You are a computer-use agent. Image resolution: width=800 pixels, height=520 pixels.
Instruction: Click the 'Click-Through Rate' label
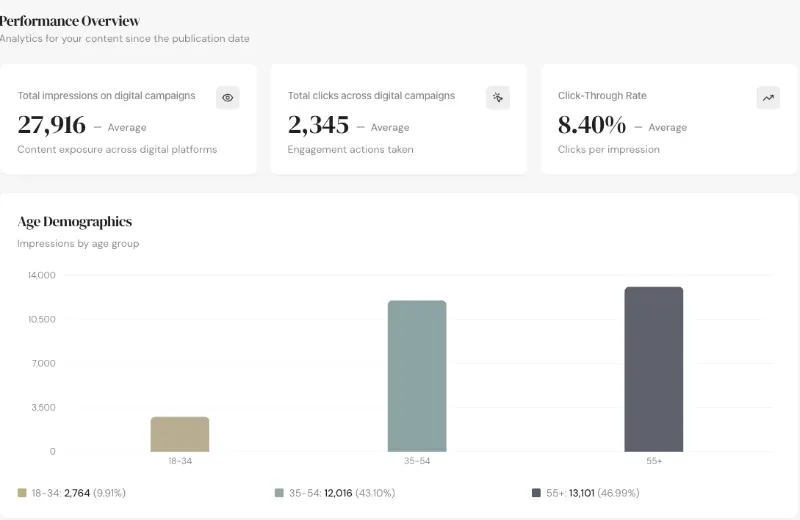[602, 95]
